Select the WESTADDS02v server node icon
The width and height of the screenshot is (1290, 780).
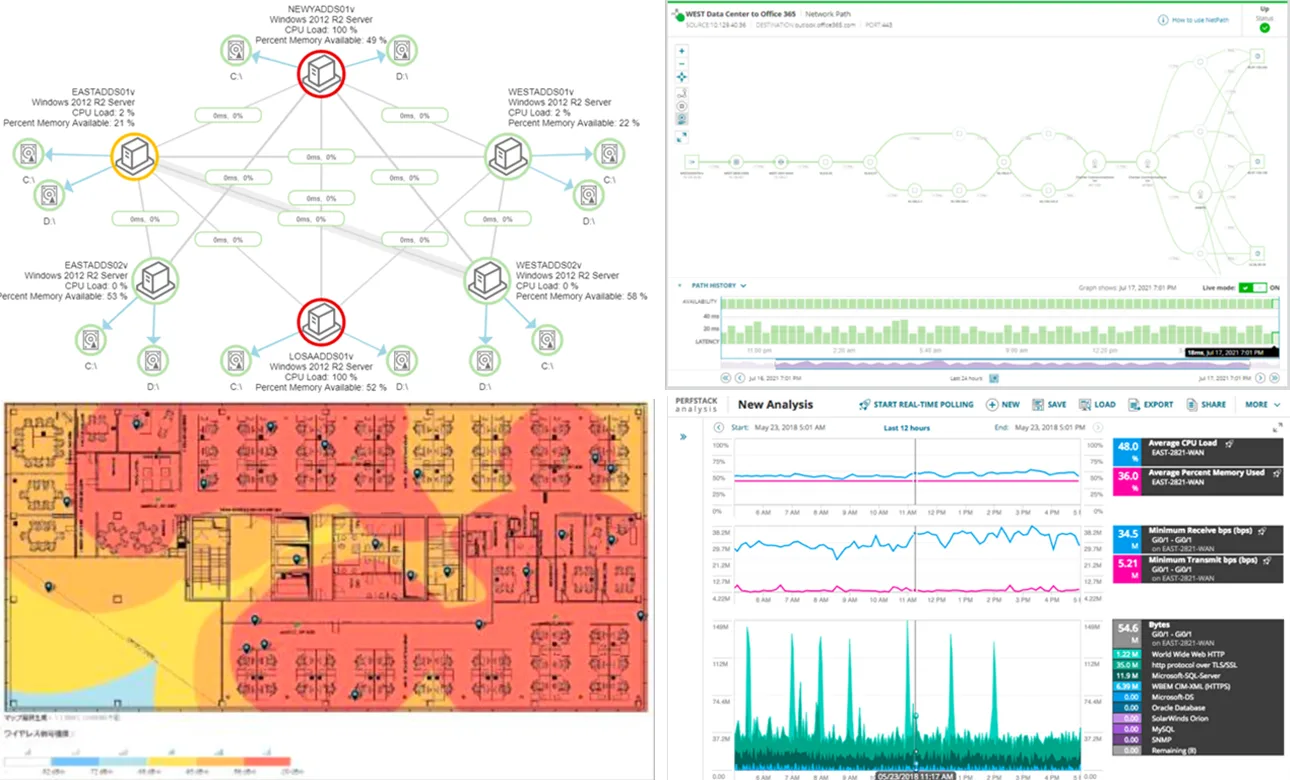tap(488, 281)
